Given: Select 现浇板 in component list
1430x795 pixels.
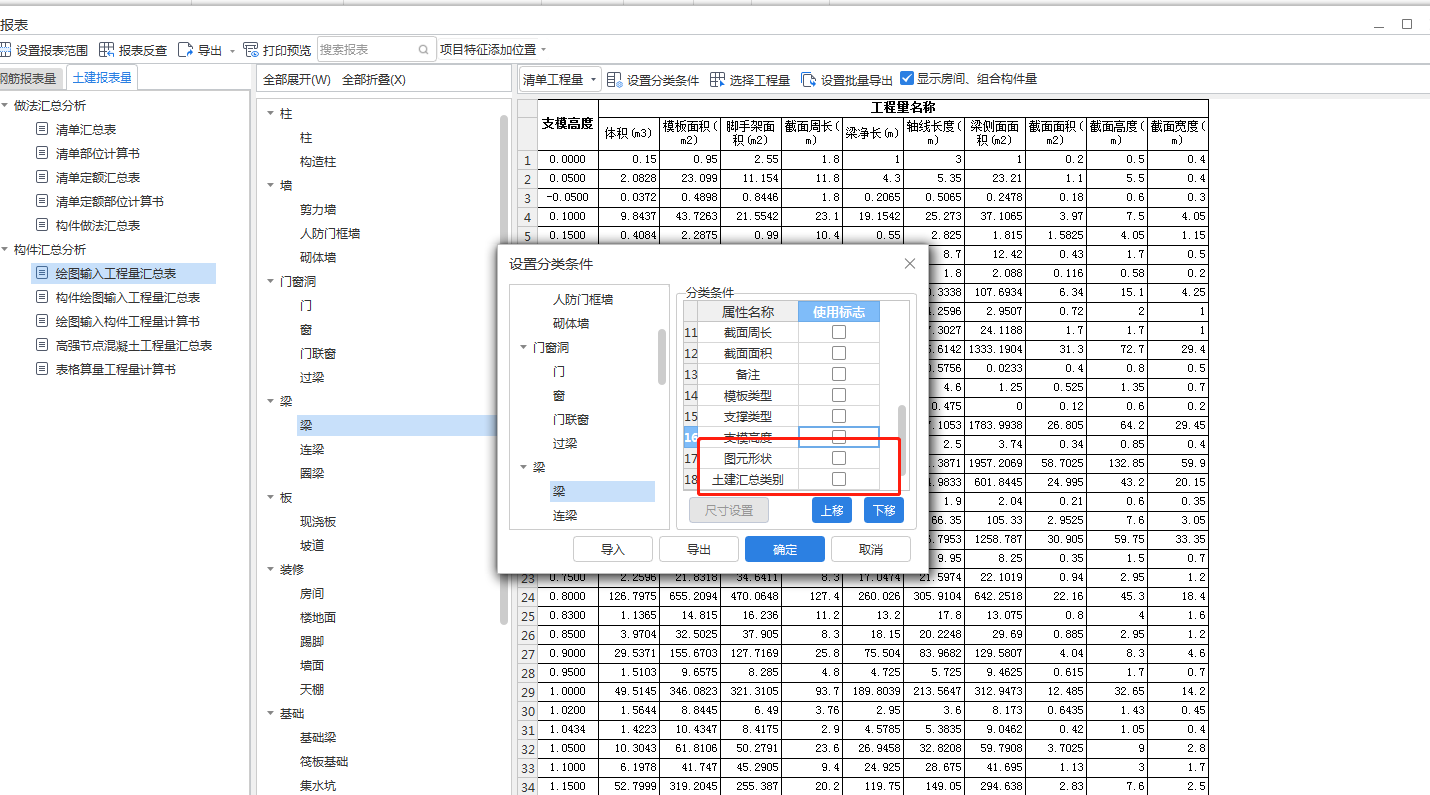Looking at the screenshot, I should coord(318,521).
